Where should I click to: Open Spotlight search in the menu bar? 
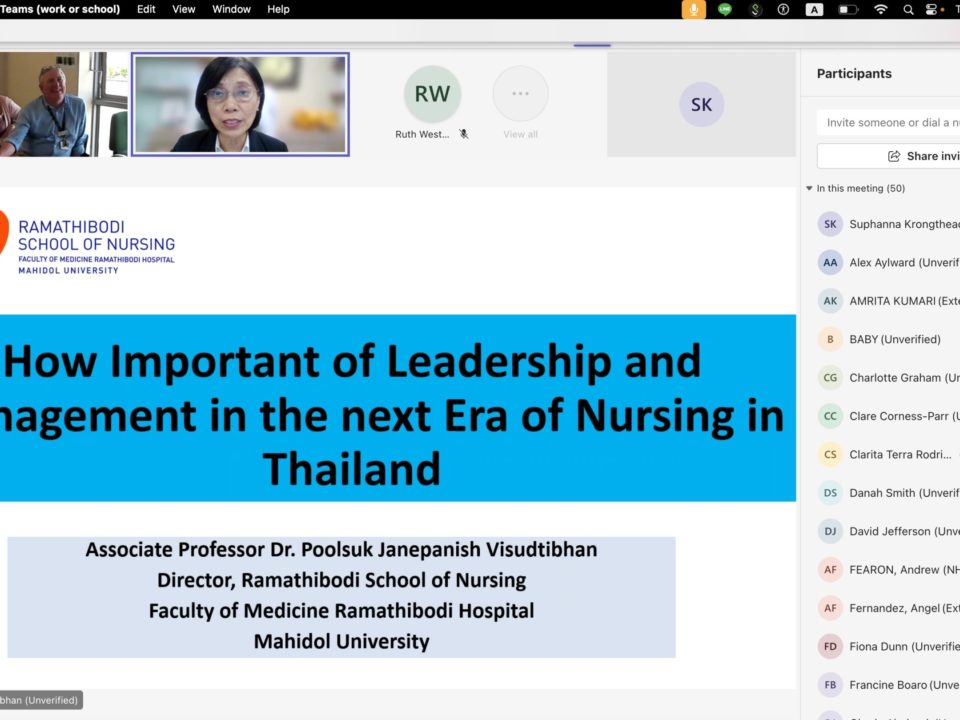coord(908,9)
